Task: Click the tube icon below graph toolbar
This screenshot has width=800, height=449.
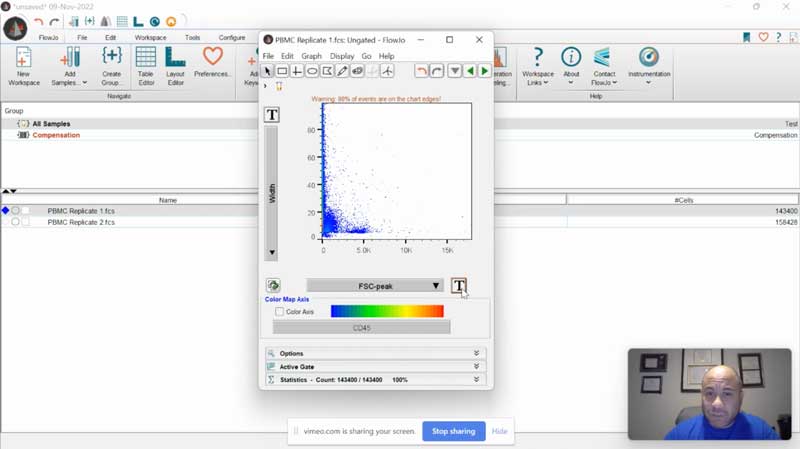Action: (279, 86)
